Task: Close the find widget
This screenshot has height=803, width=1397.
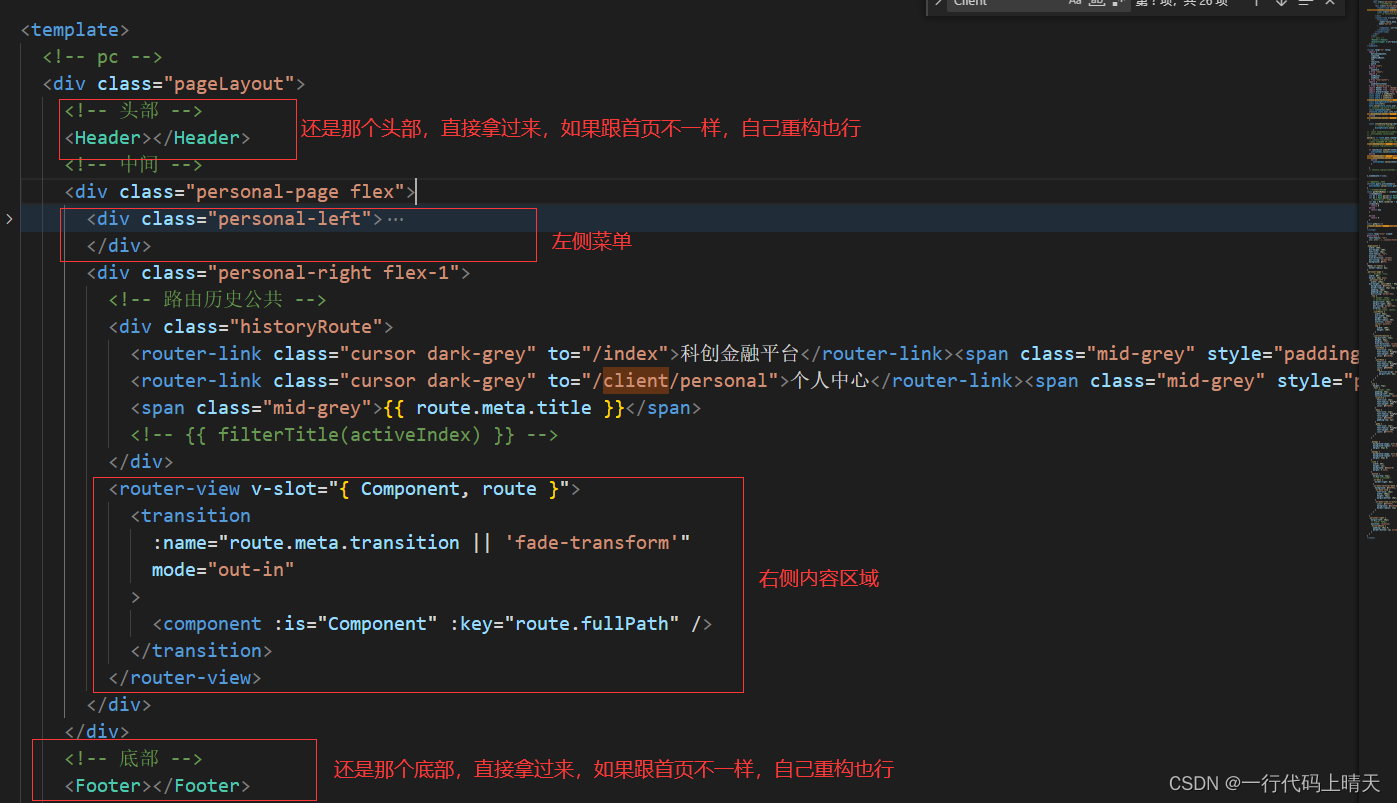Action: 1330,3
